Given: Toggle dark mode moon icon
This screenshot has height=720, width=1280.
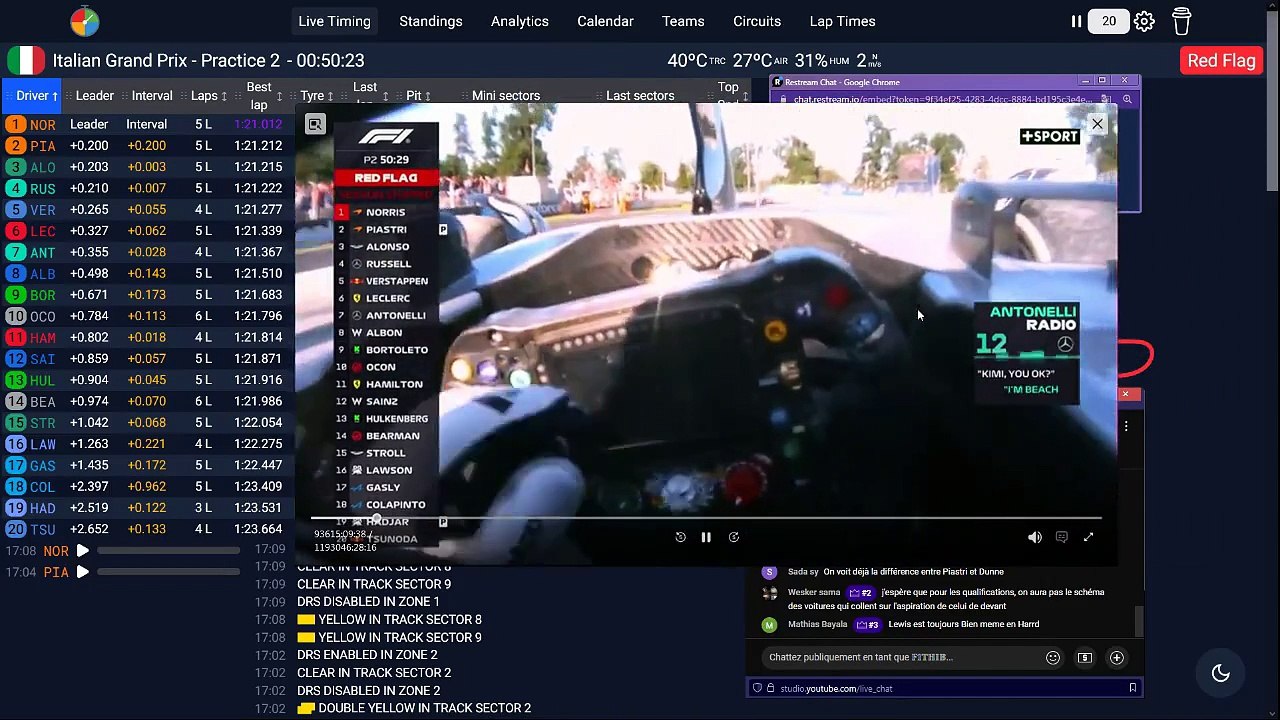Looking at the screenshot, I should pos(1220,673).
